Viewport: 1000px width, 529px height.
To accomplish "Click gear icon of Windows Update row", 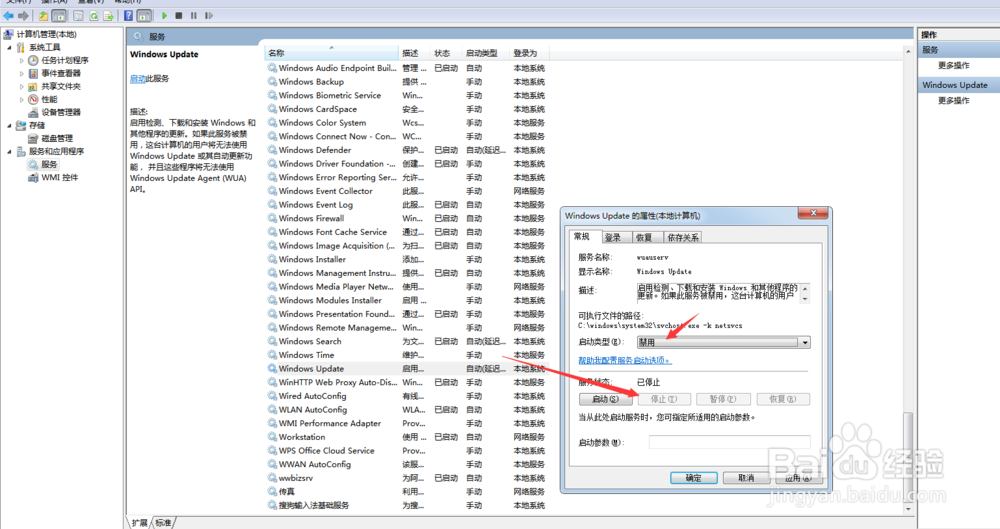I will click(x=272, y=368).
